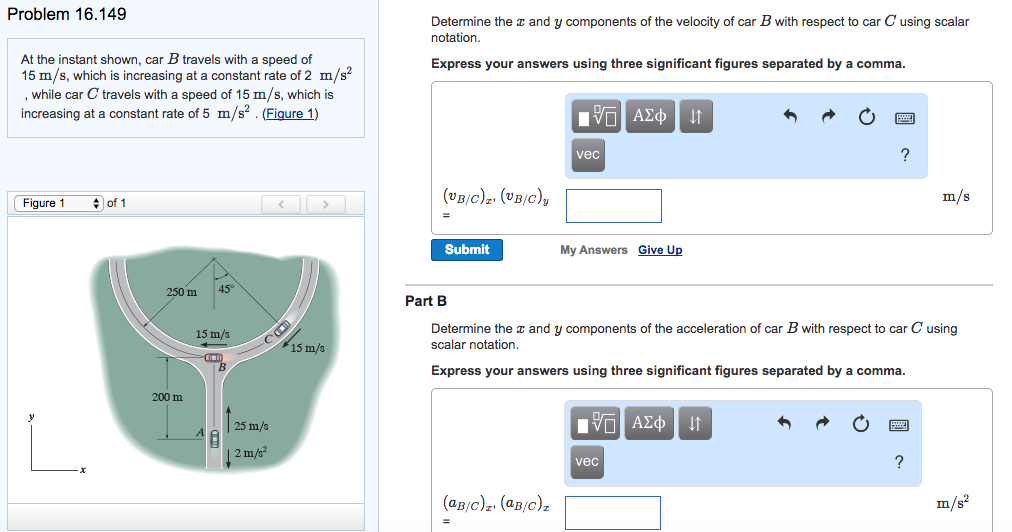The image size is (1012, 532).
Task: Click the velocity answer input field
Action: (x=614, y=206)
